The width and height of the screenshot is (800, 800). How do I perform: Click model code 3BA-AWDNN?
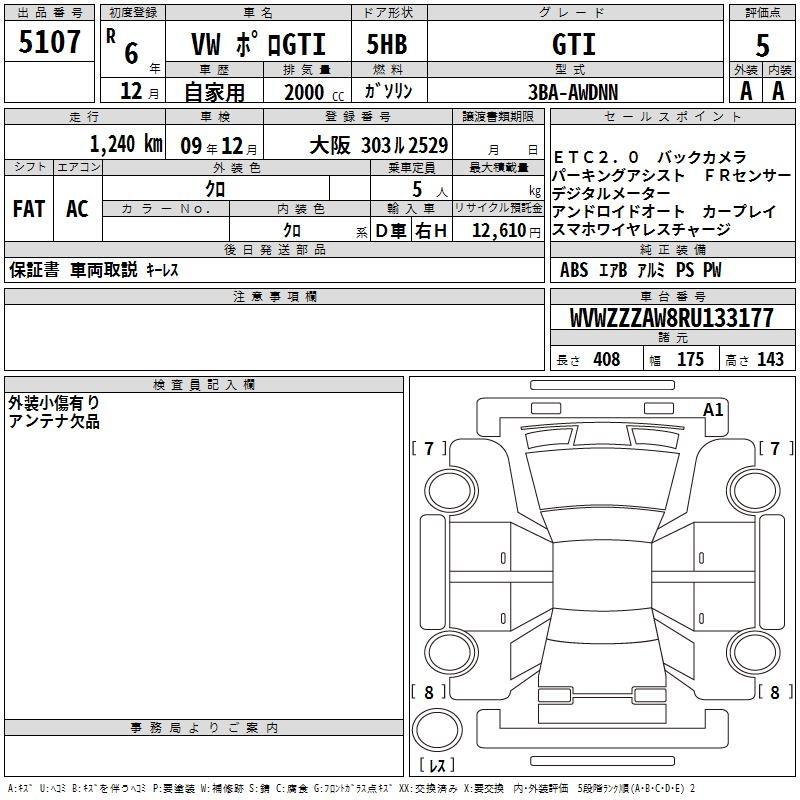pyautogui.click(x=573, y=92)
